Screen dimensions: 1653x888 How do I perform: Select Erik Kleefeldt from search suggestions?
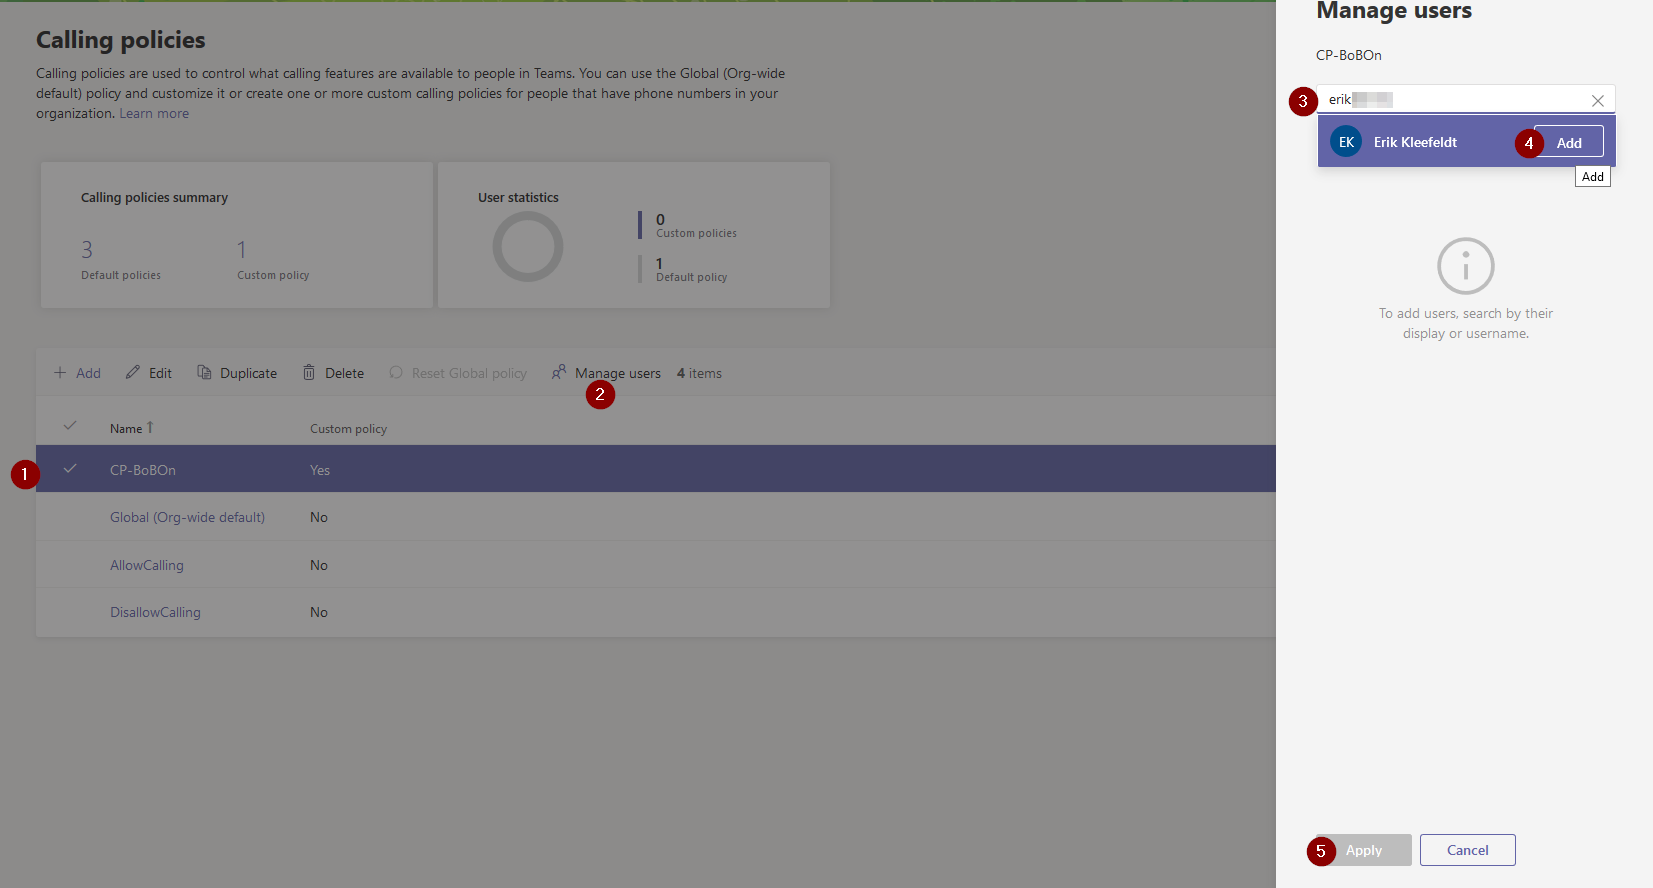(1415, 142)
